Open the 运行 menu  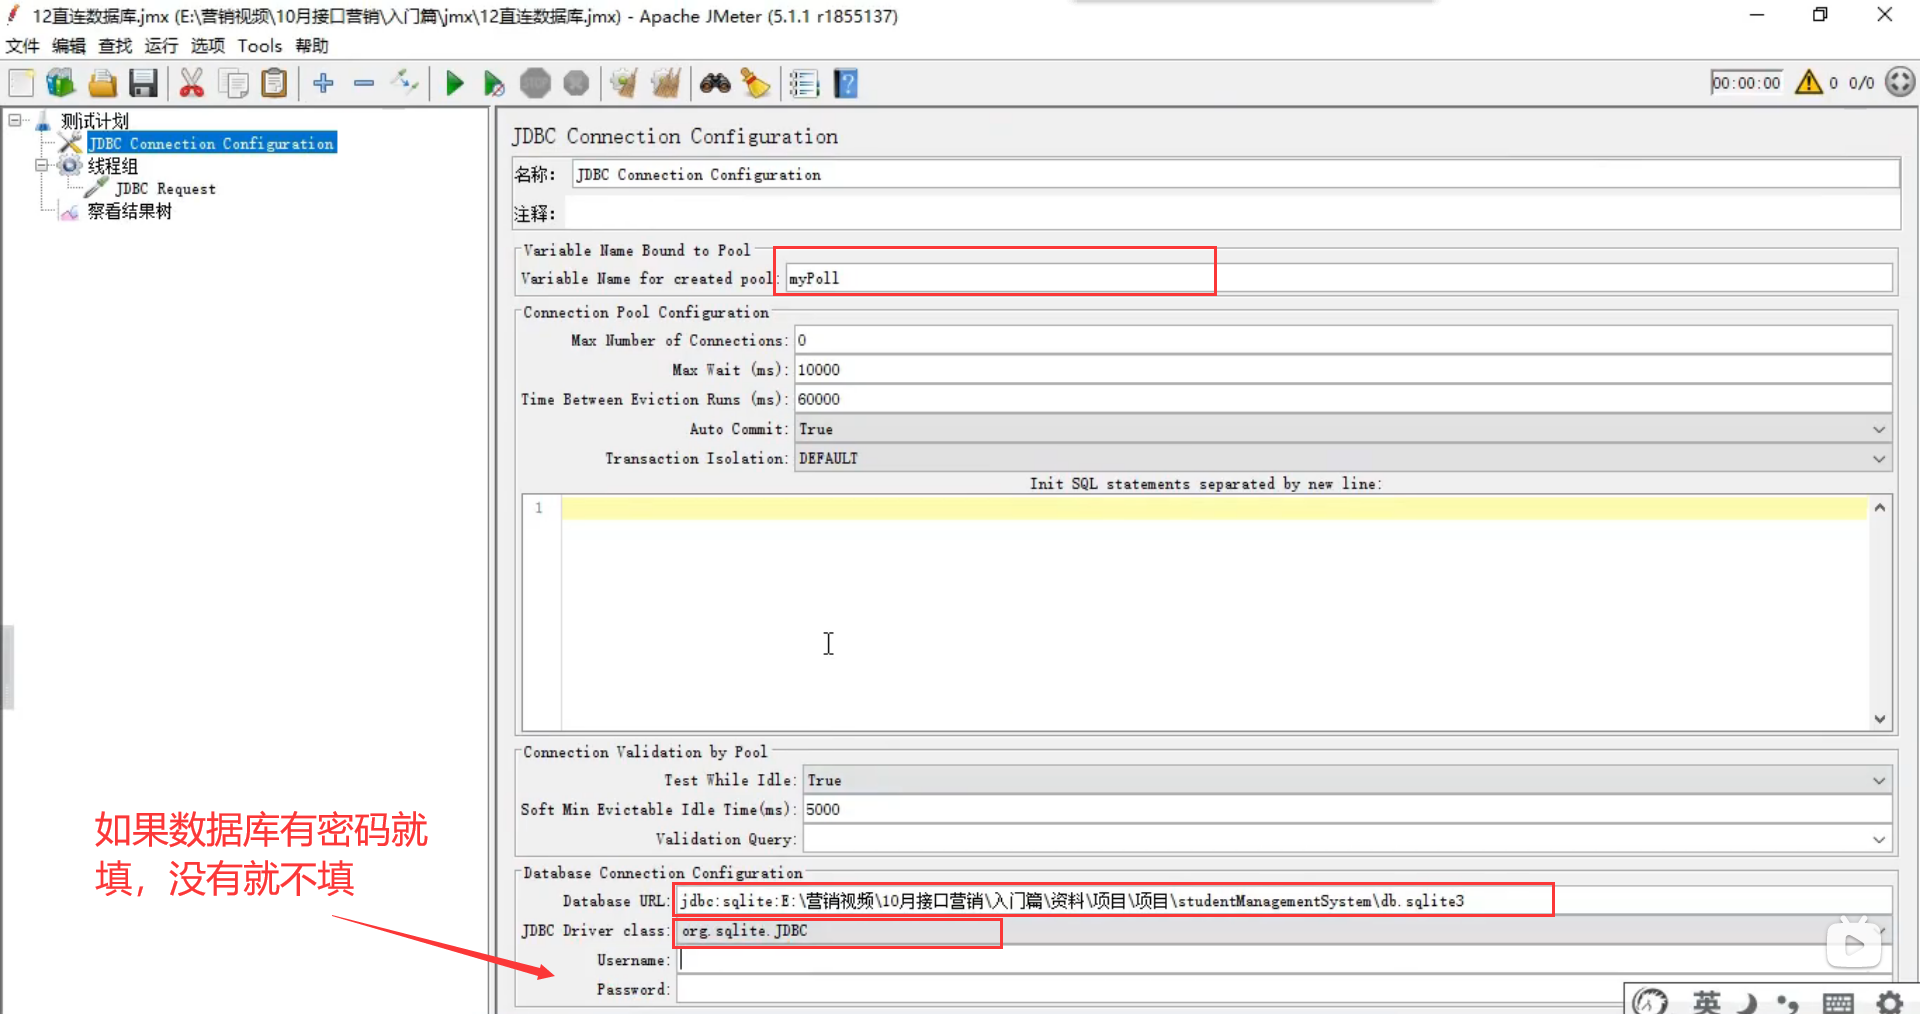point(161,46)
